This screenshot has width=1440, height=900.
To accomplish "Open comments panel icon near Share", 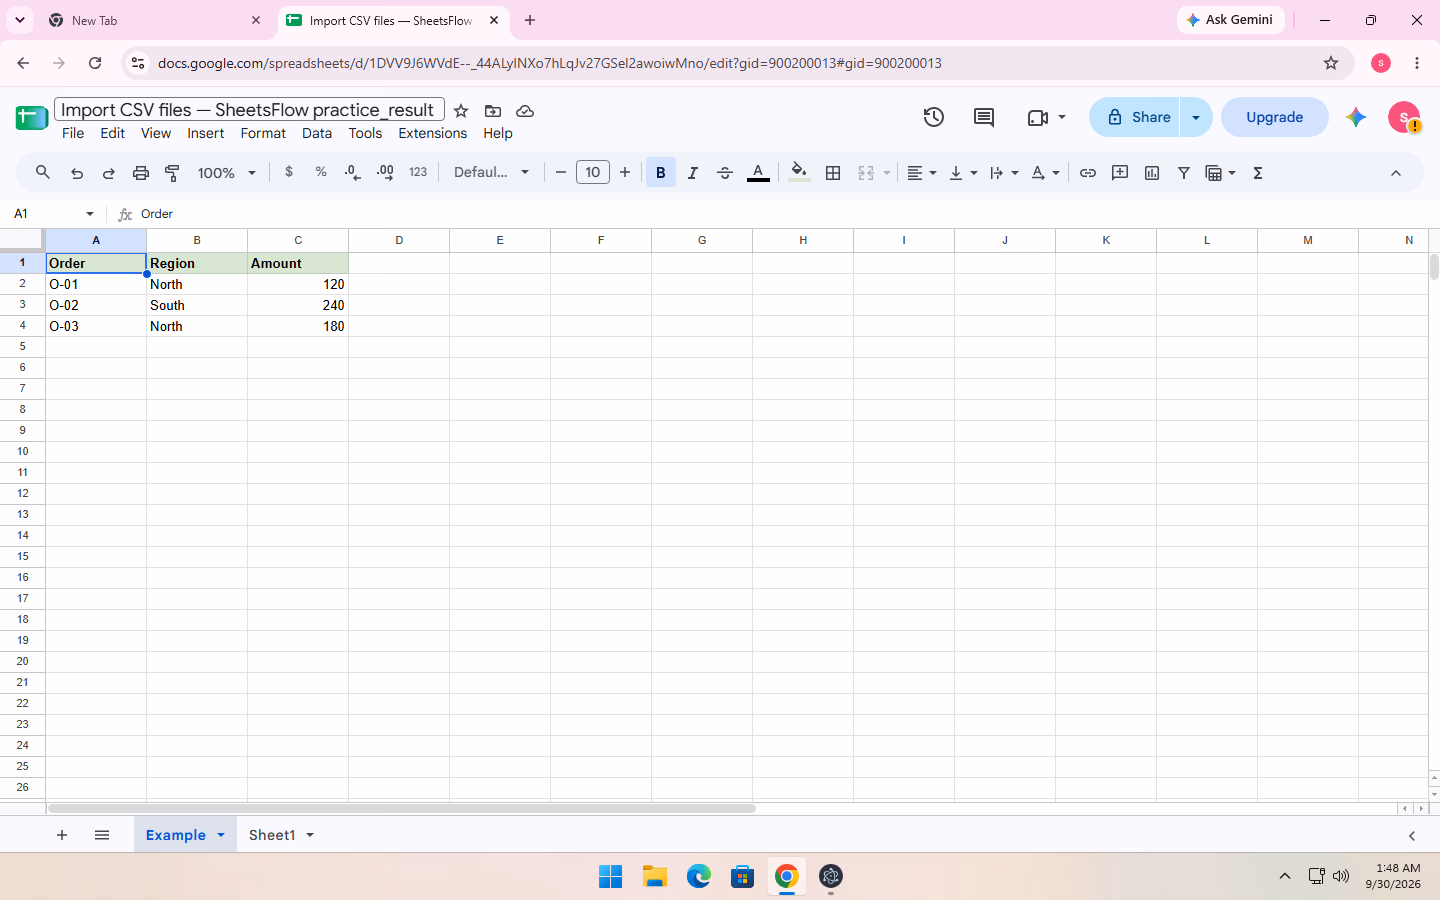I will click(x=984, y=117).
